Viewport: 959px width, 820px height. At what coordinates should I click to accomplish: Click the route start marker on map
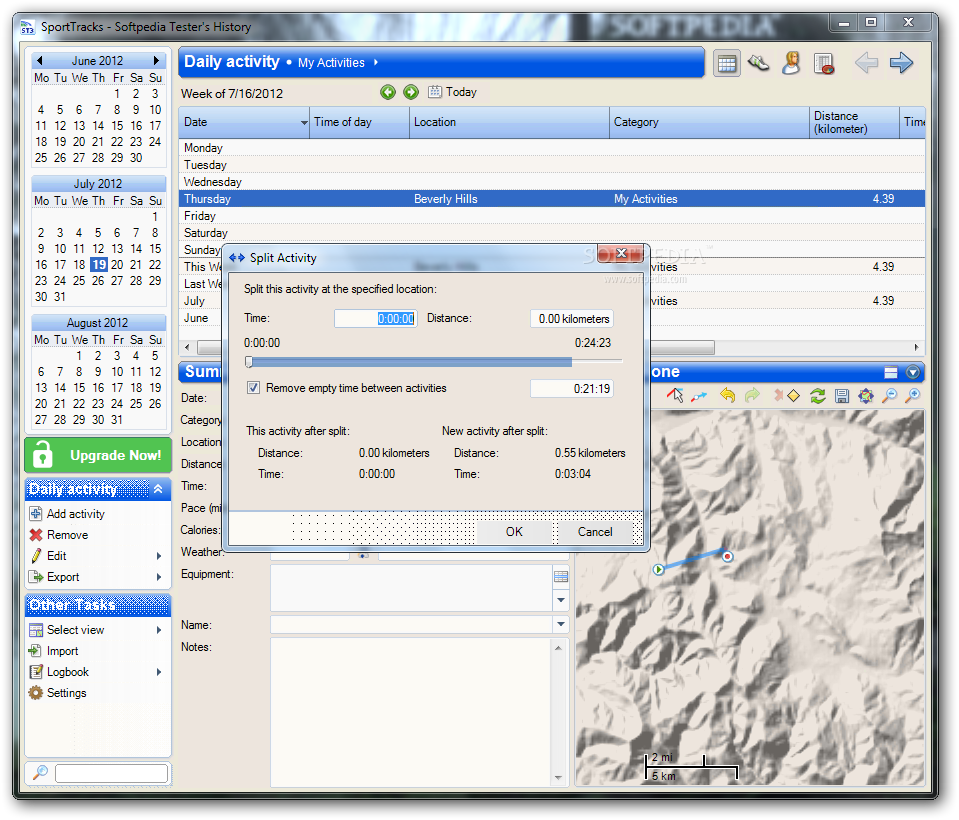(659, 570)
